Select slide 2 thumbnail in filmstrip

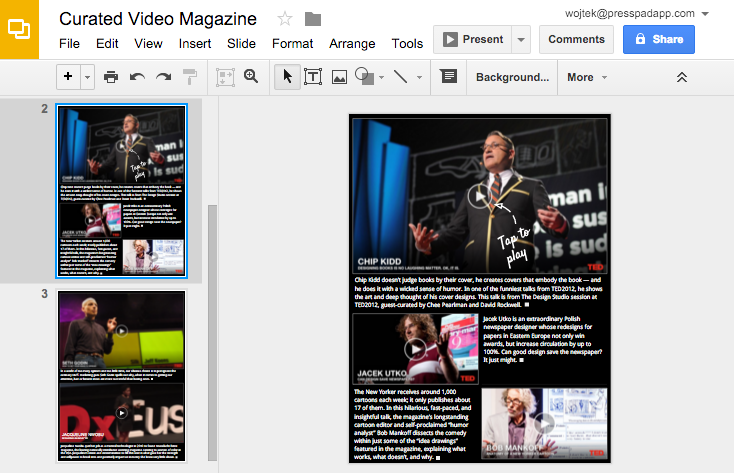121,191
